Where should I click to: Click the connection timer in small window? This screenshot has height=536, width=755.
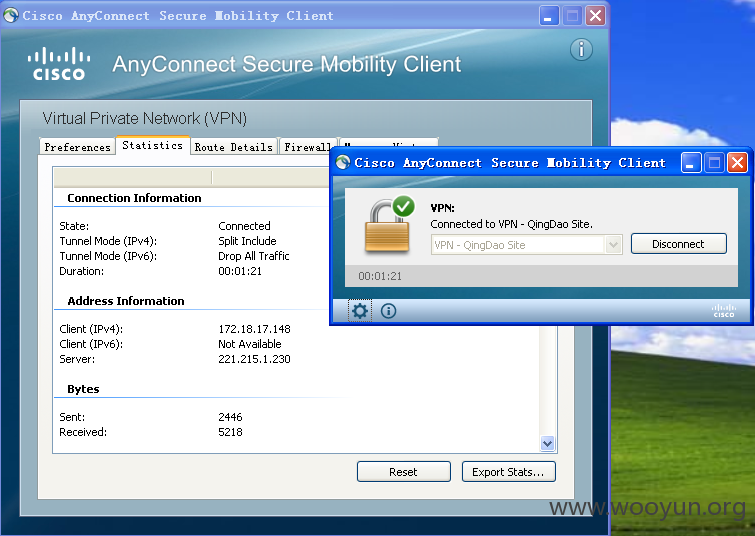380,276
